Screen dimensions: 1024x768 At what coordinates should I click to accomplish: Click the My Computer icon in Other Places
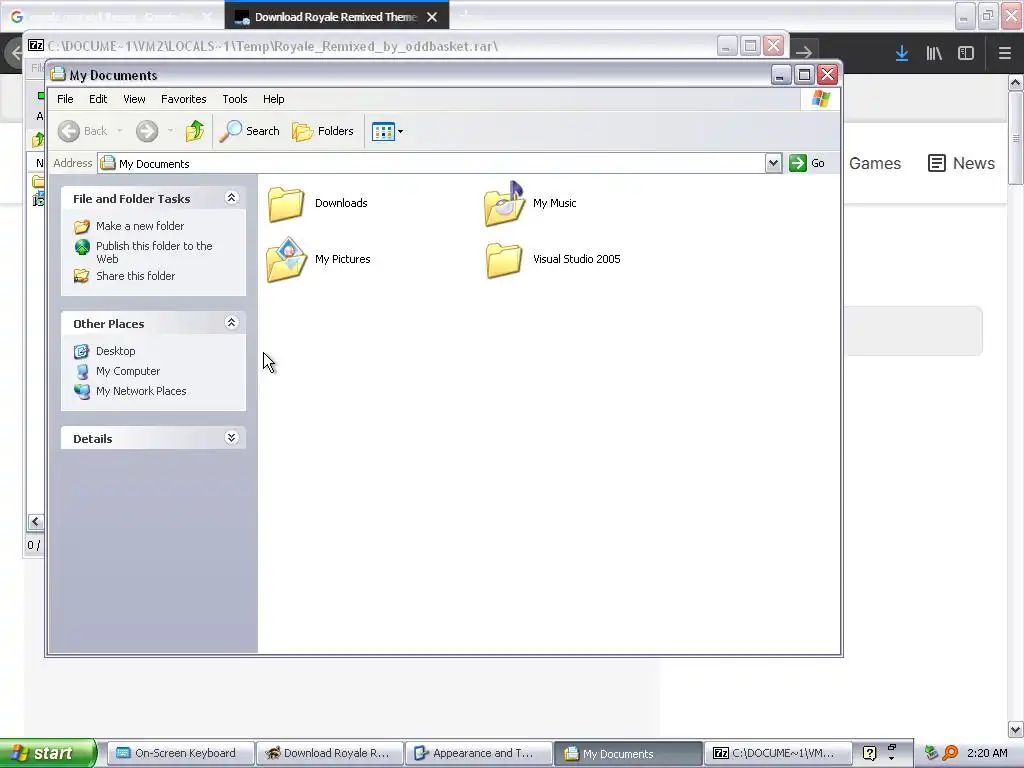point(82,372)
